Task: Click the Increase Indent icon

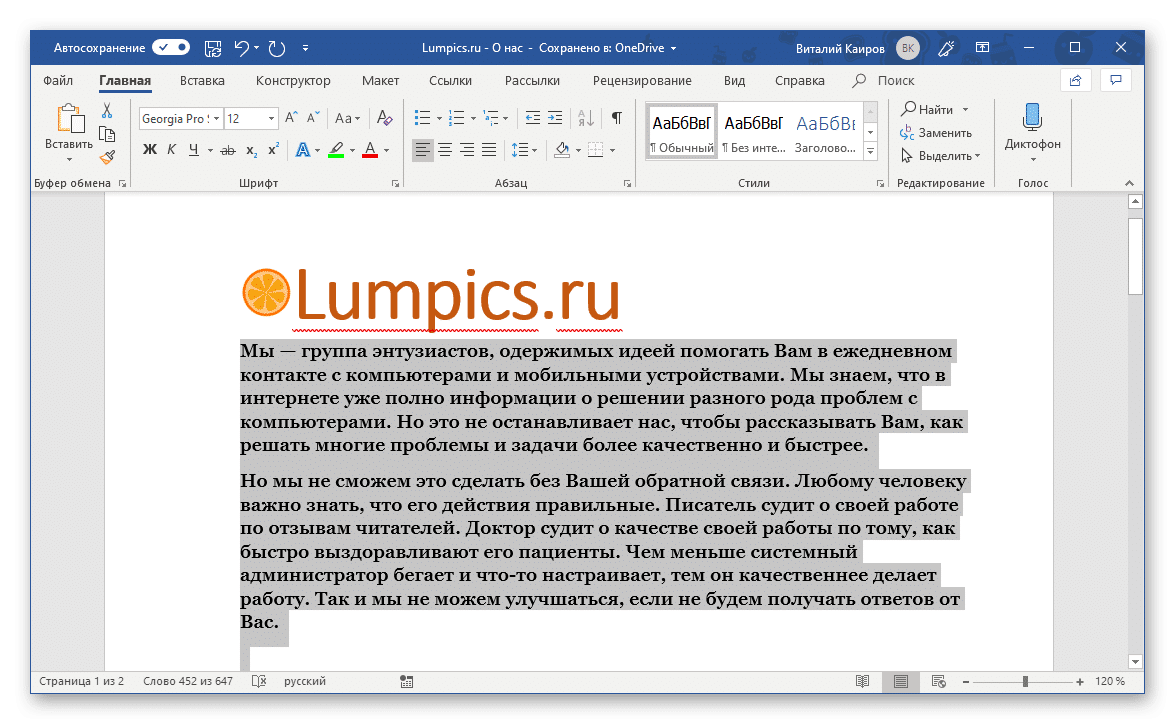Action: pos(556,118)
